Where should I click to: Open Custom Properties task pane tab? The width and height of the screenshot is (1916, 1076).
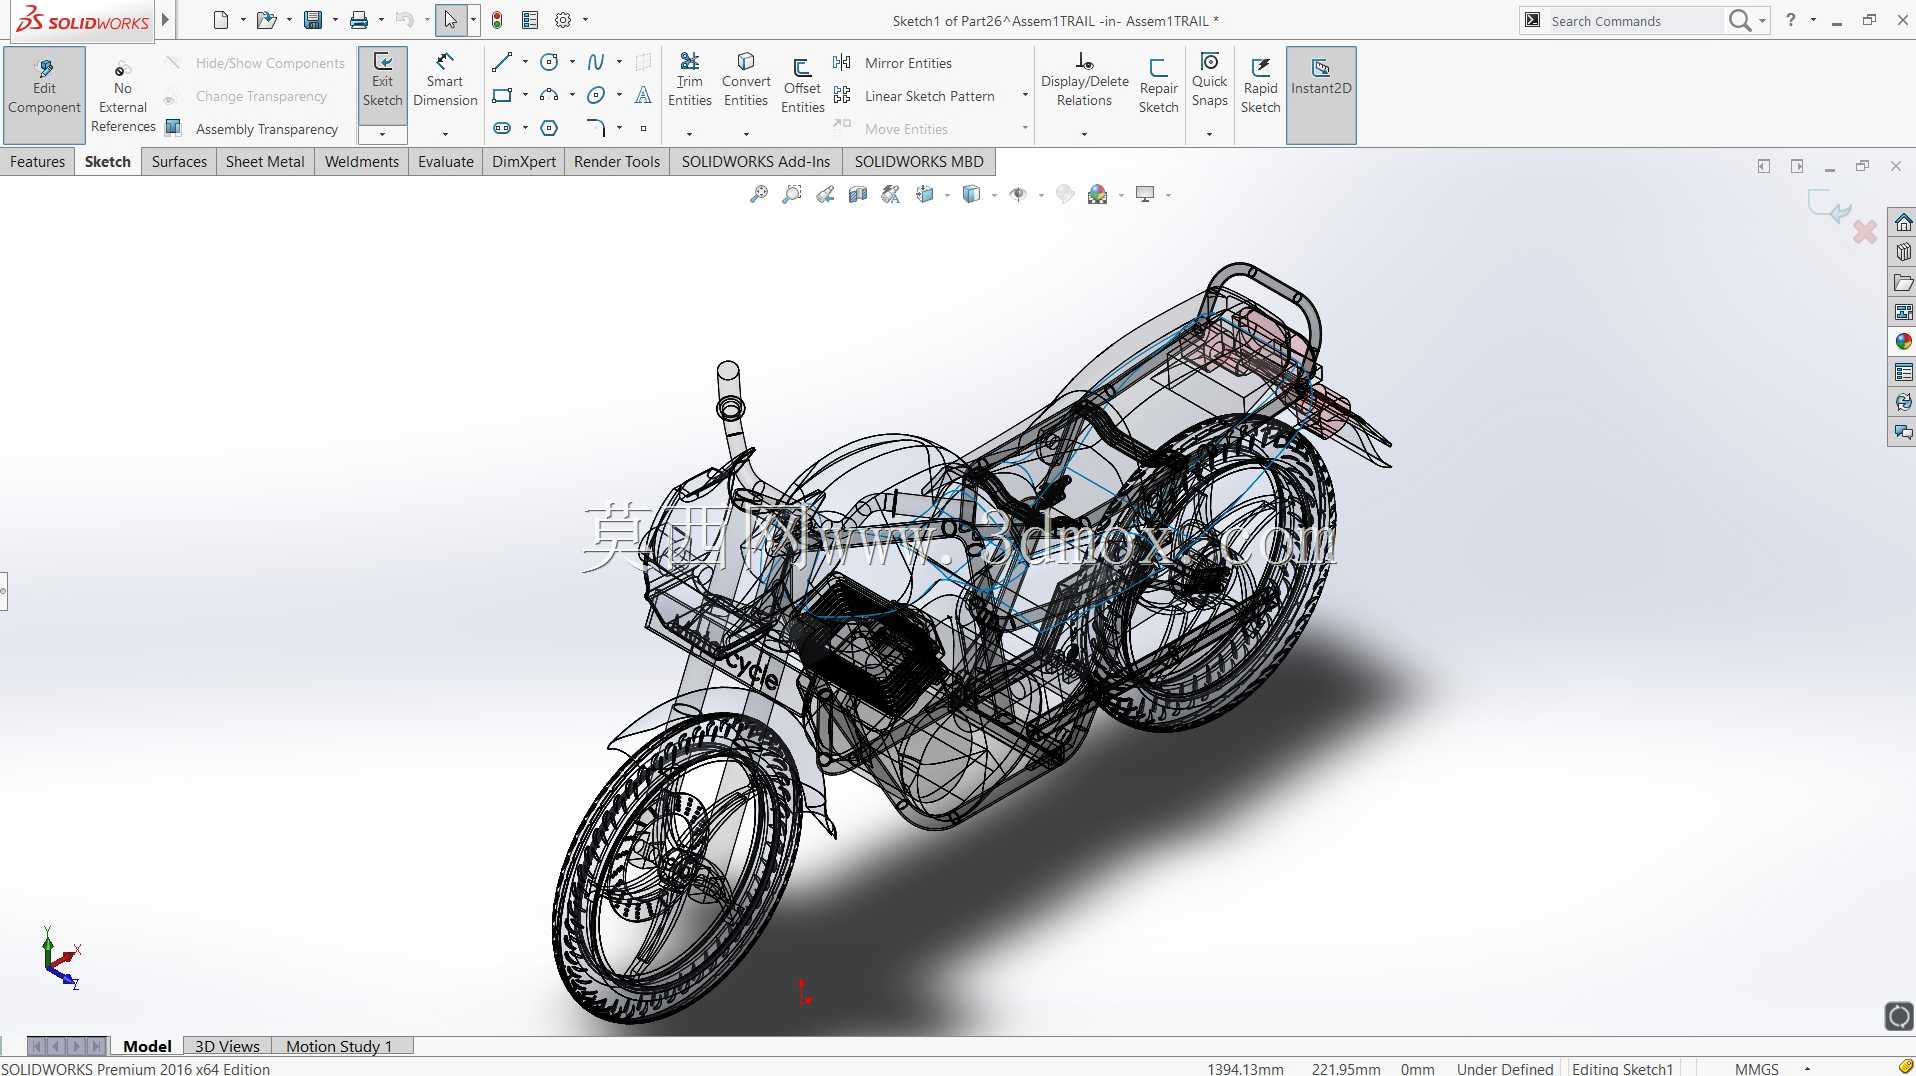coord(1903,372)
